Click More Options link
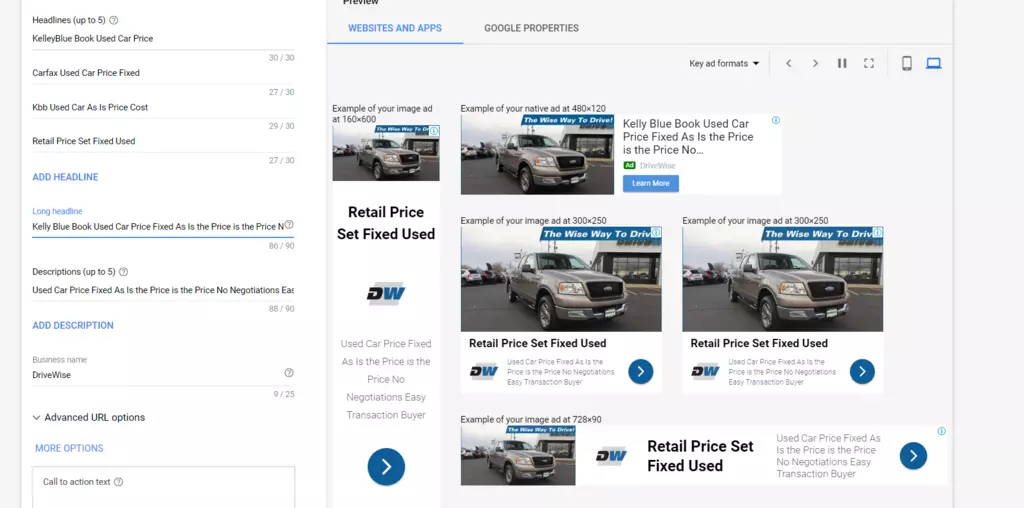This screenshot has height=508, width=1024. [69, 448]
